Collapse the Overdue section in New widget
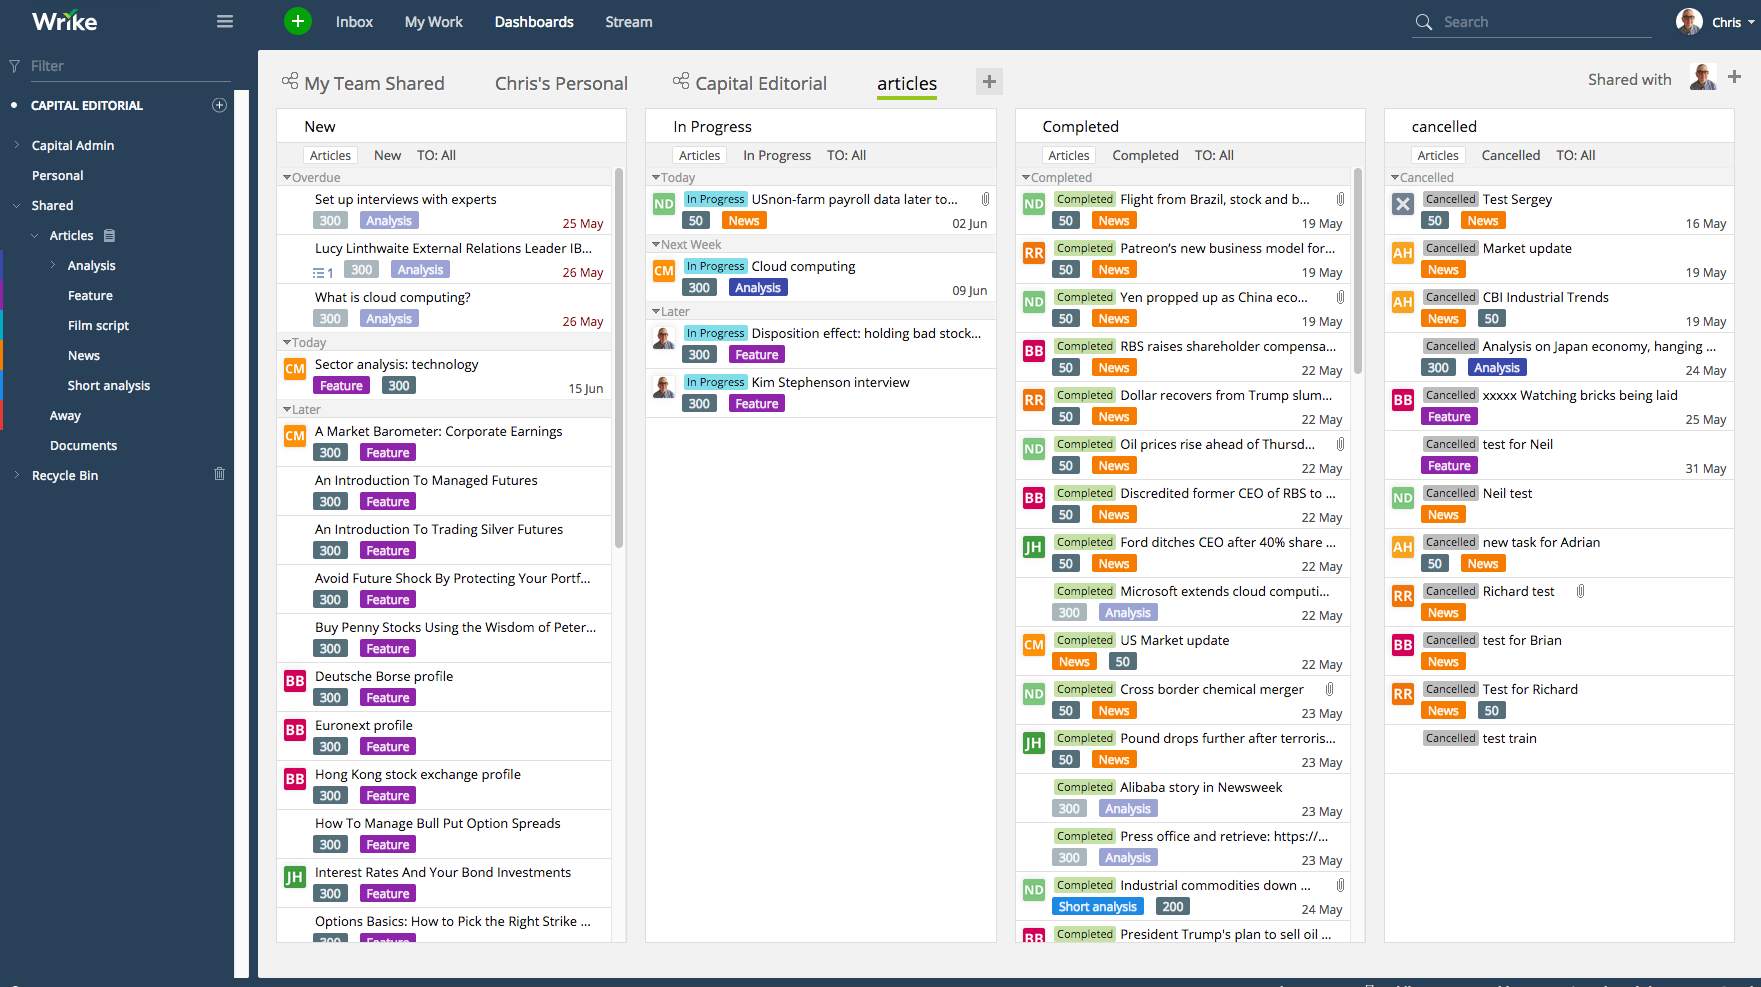Screen dimensions: 1761x987 286,177
